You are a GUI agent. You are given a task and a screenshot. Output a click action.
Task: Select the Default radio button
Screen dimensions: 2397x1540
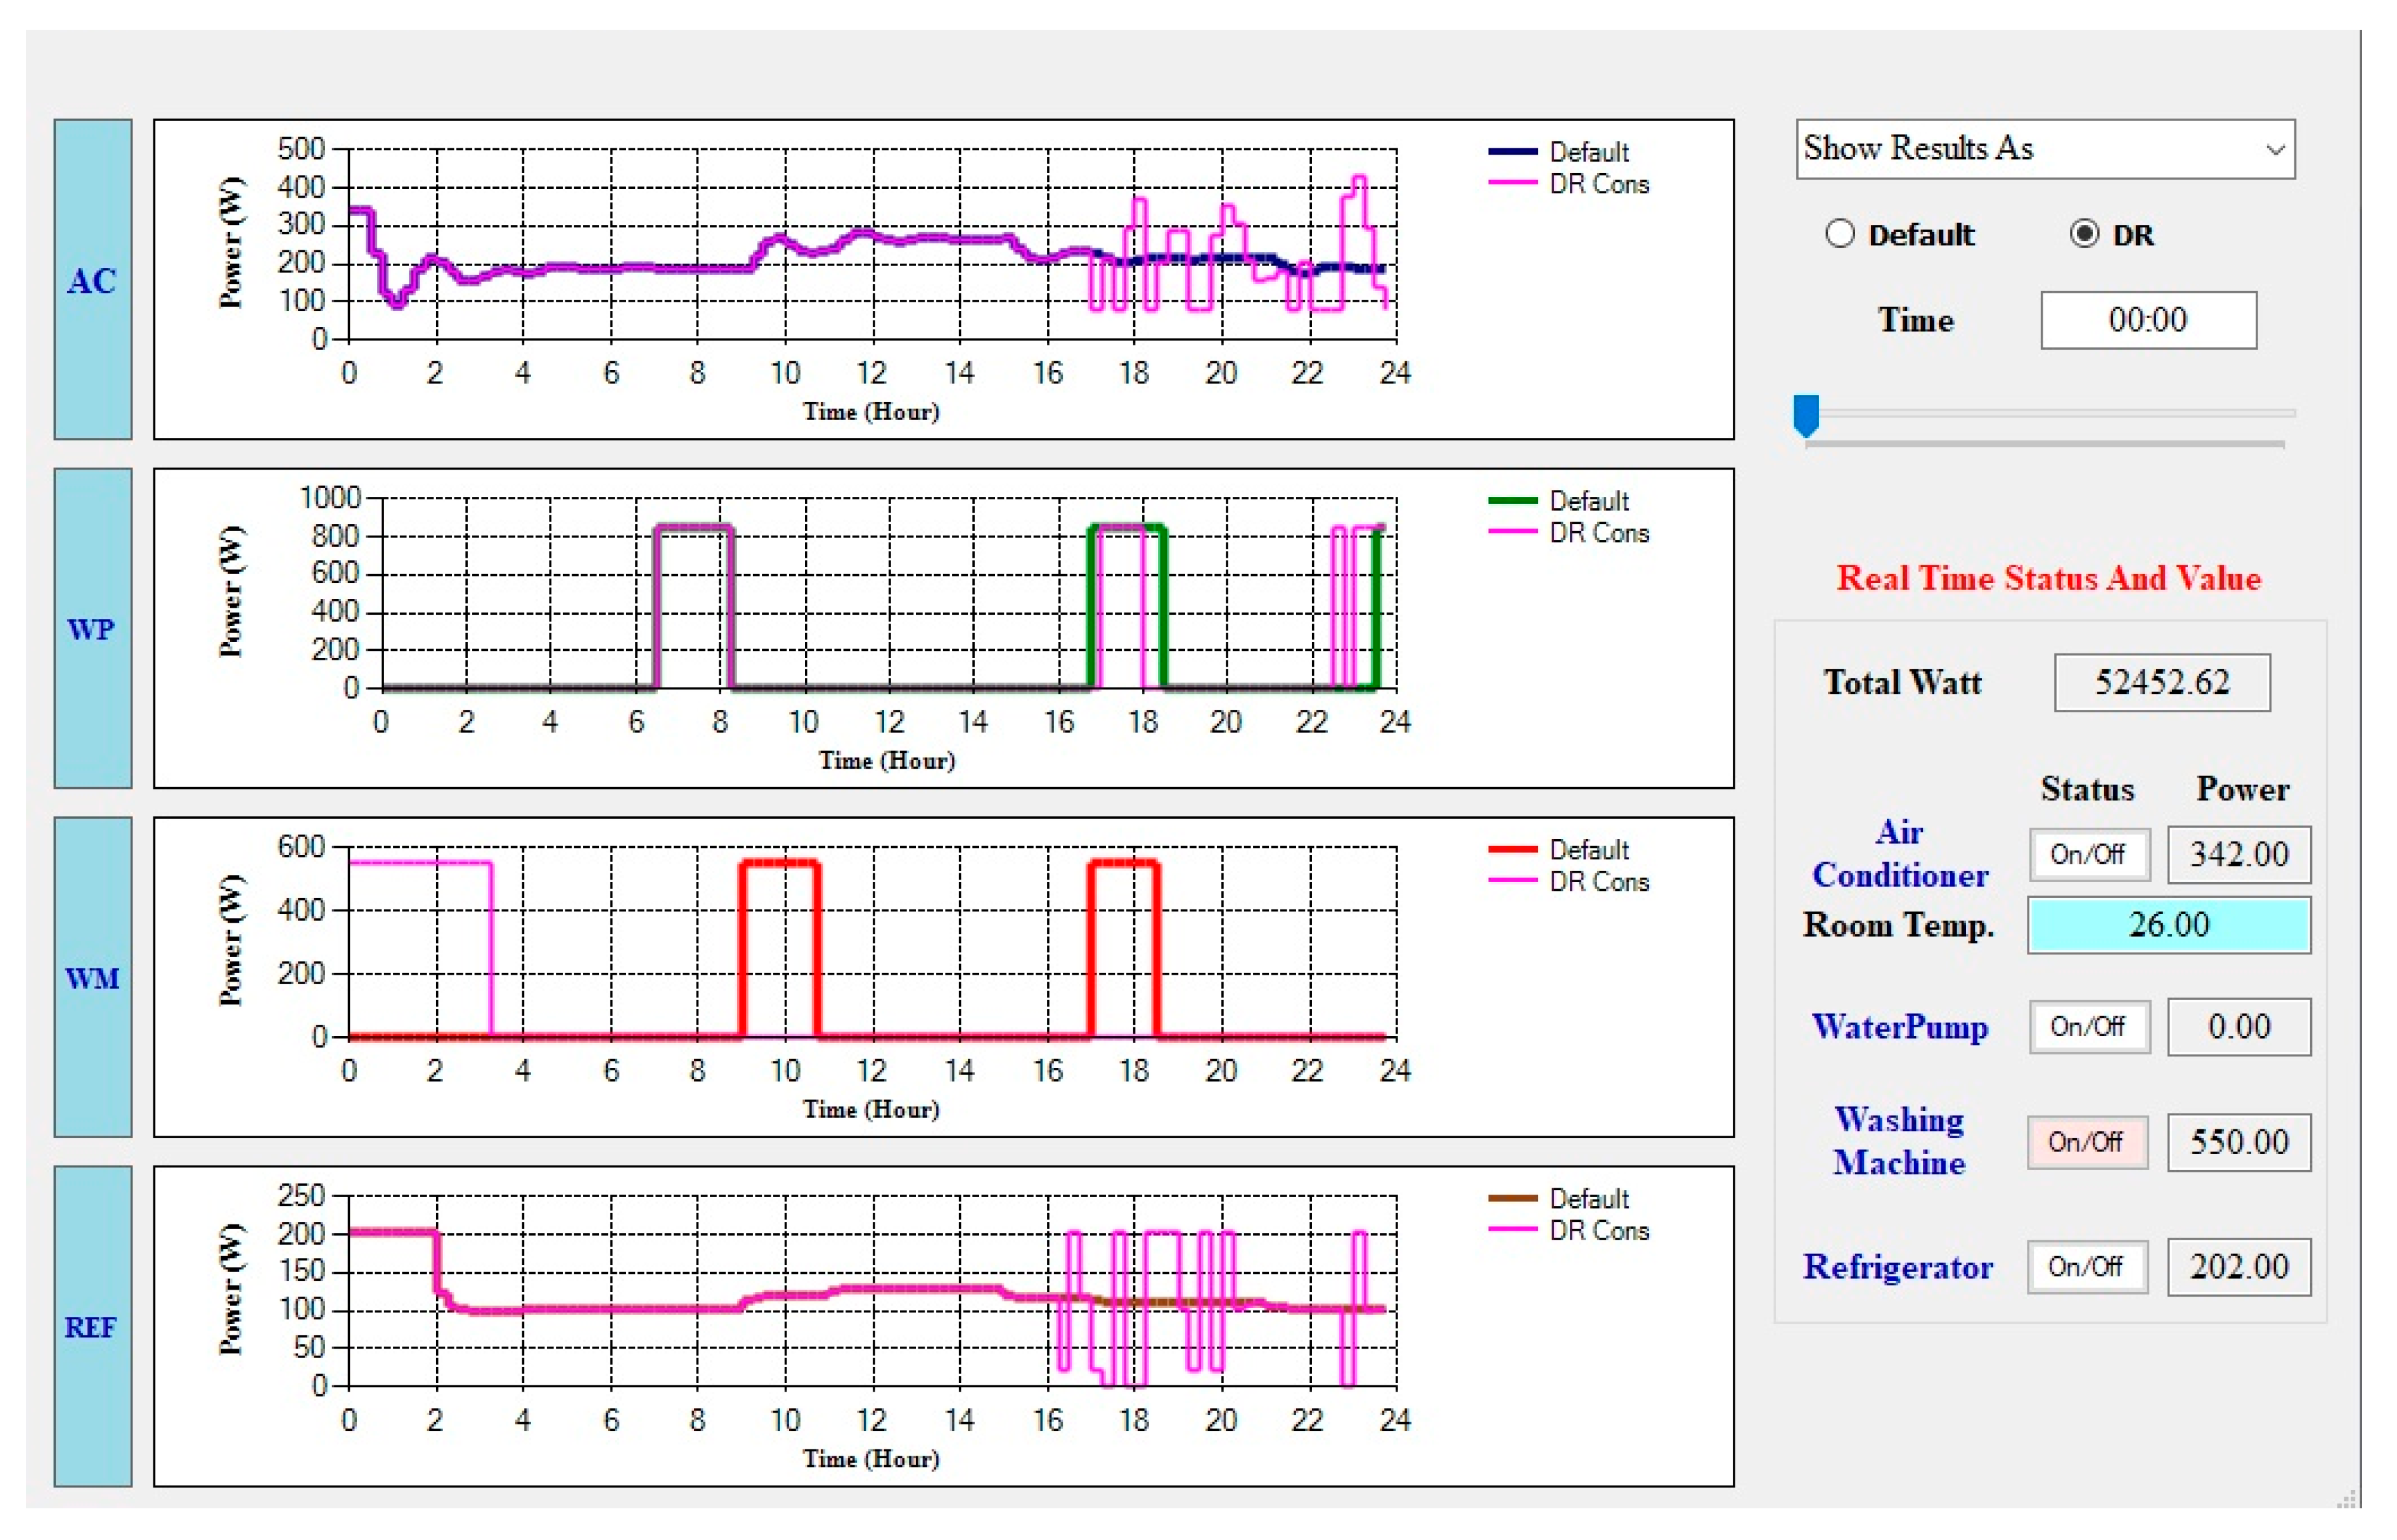1840,234
